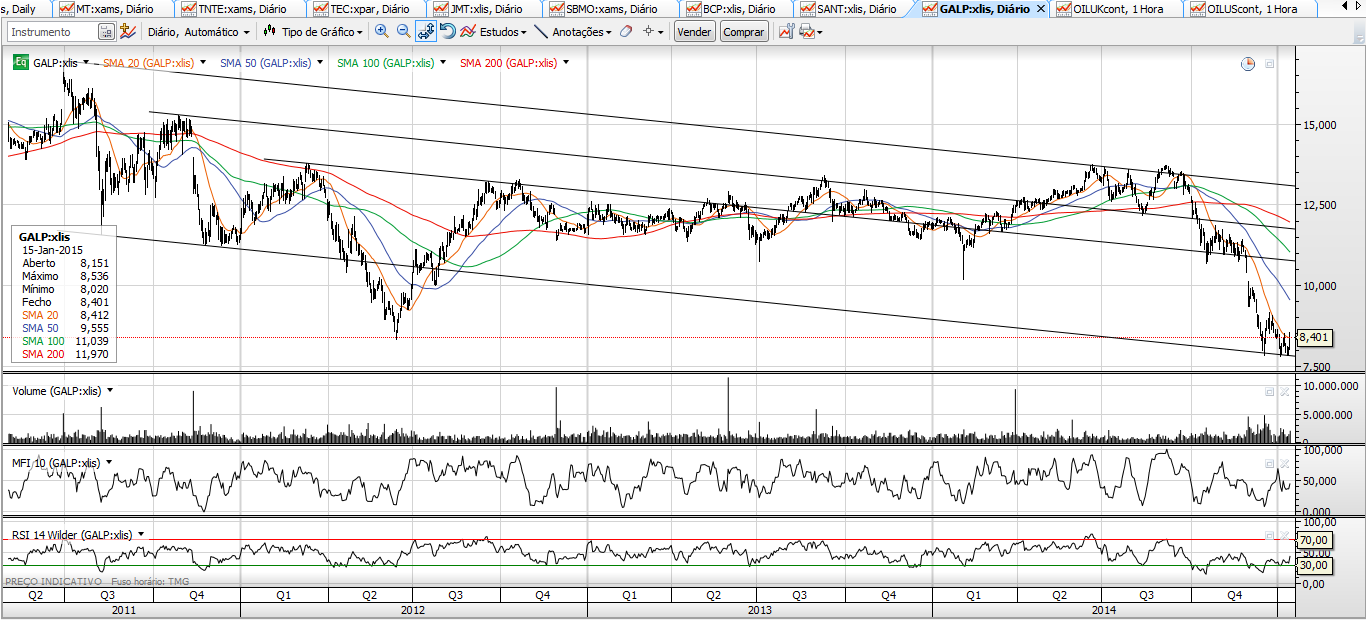Open the instrument lookup icon beside Instrumento field
The height and width of the screenshot is (620, 1366).
(107, 32)
